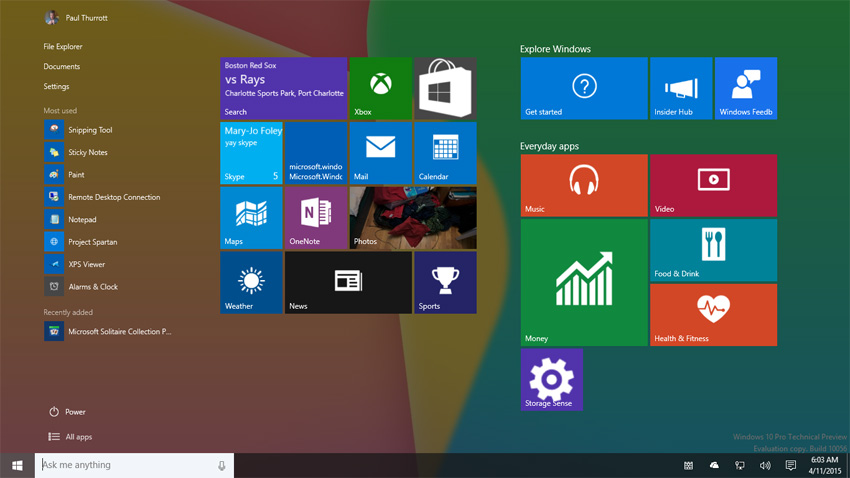
Task: Open Settings link
Action: (x=56, y=86)
